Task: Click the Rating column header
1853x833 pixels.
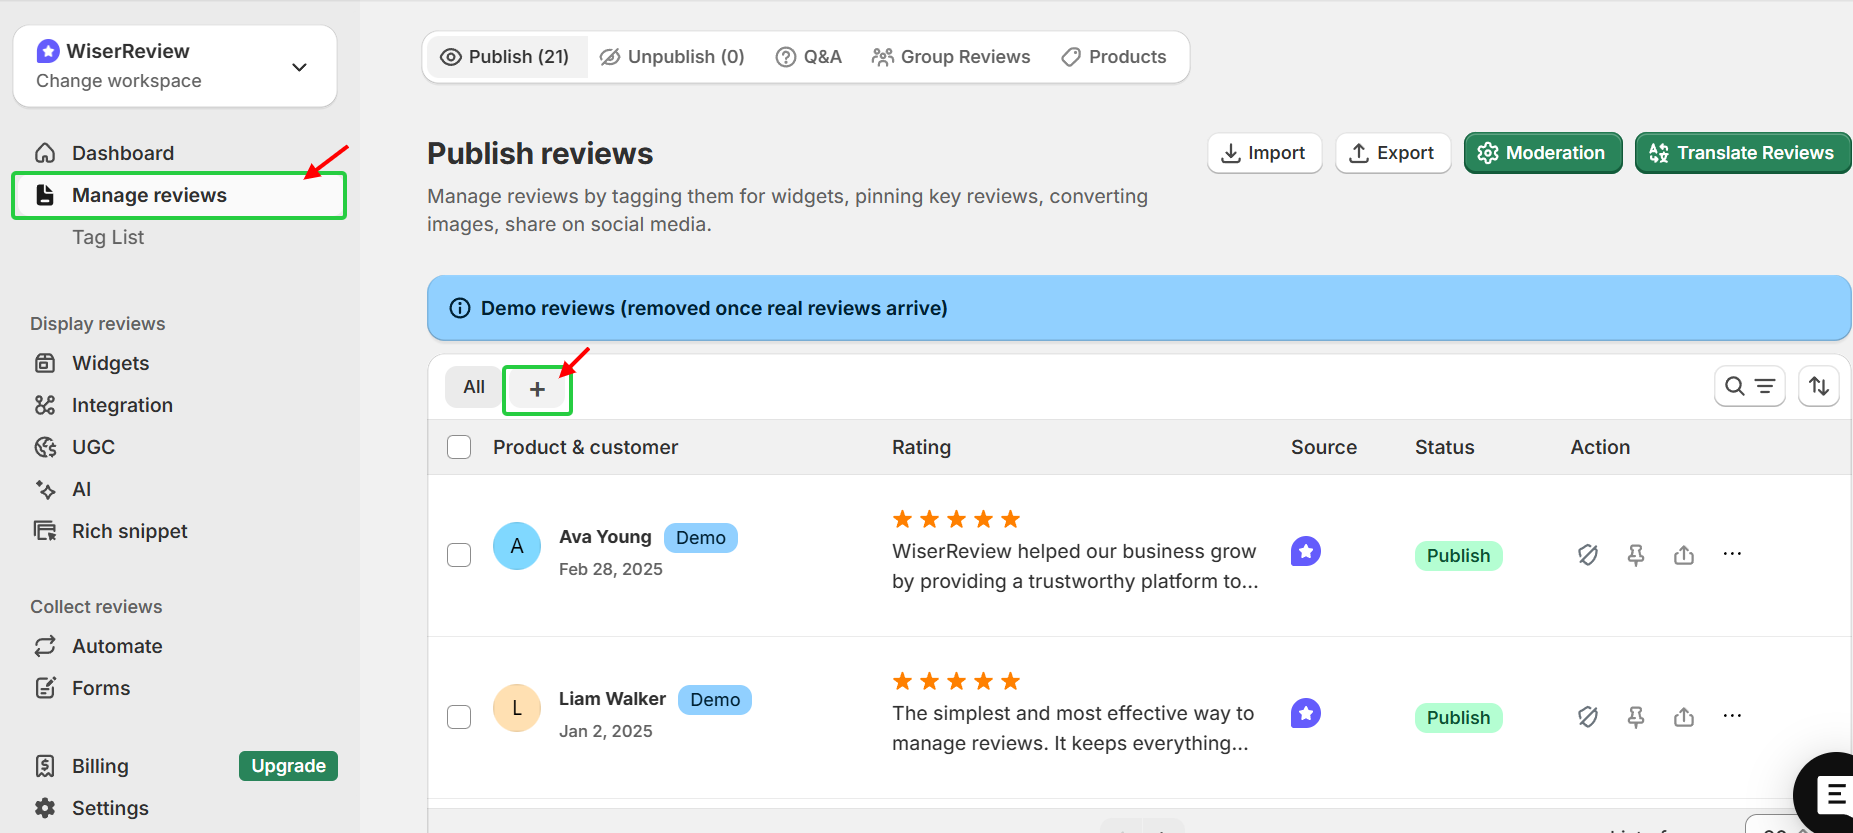Action: tap(921, 447)
